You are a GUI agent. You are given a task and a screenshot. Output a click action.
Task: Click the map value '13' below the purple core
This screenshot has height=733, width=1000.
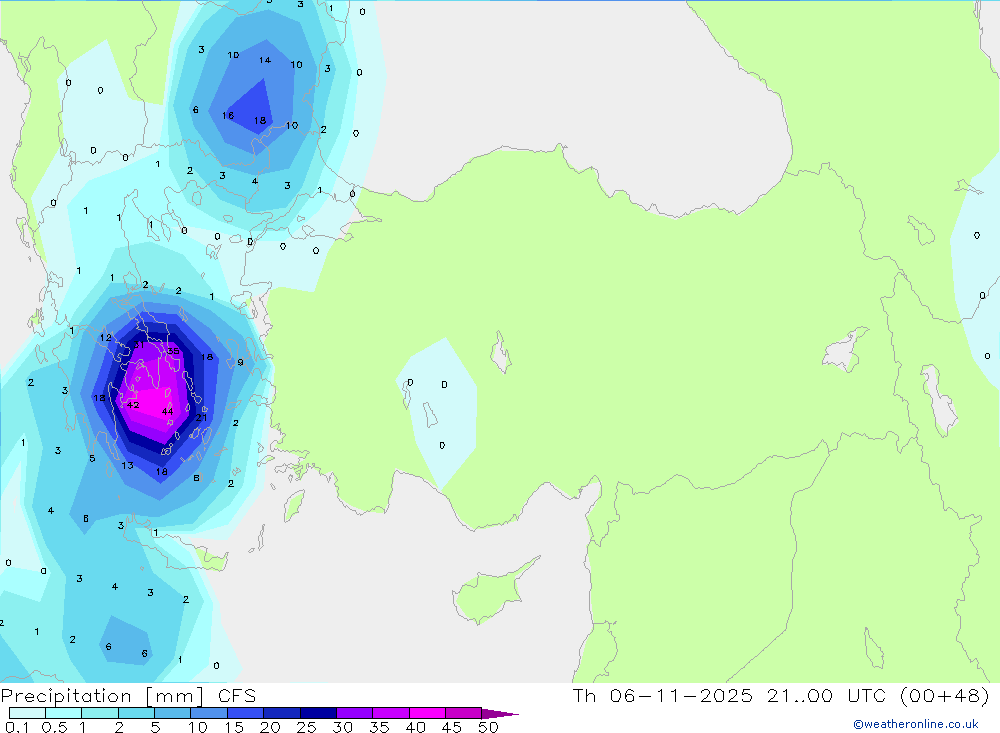pyautogui.click(x=128, y=466)
